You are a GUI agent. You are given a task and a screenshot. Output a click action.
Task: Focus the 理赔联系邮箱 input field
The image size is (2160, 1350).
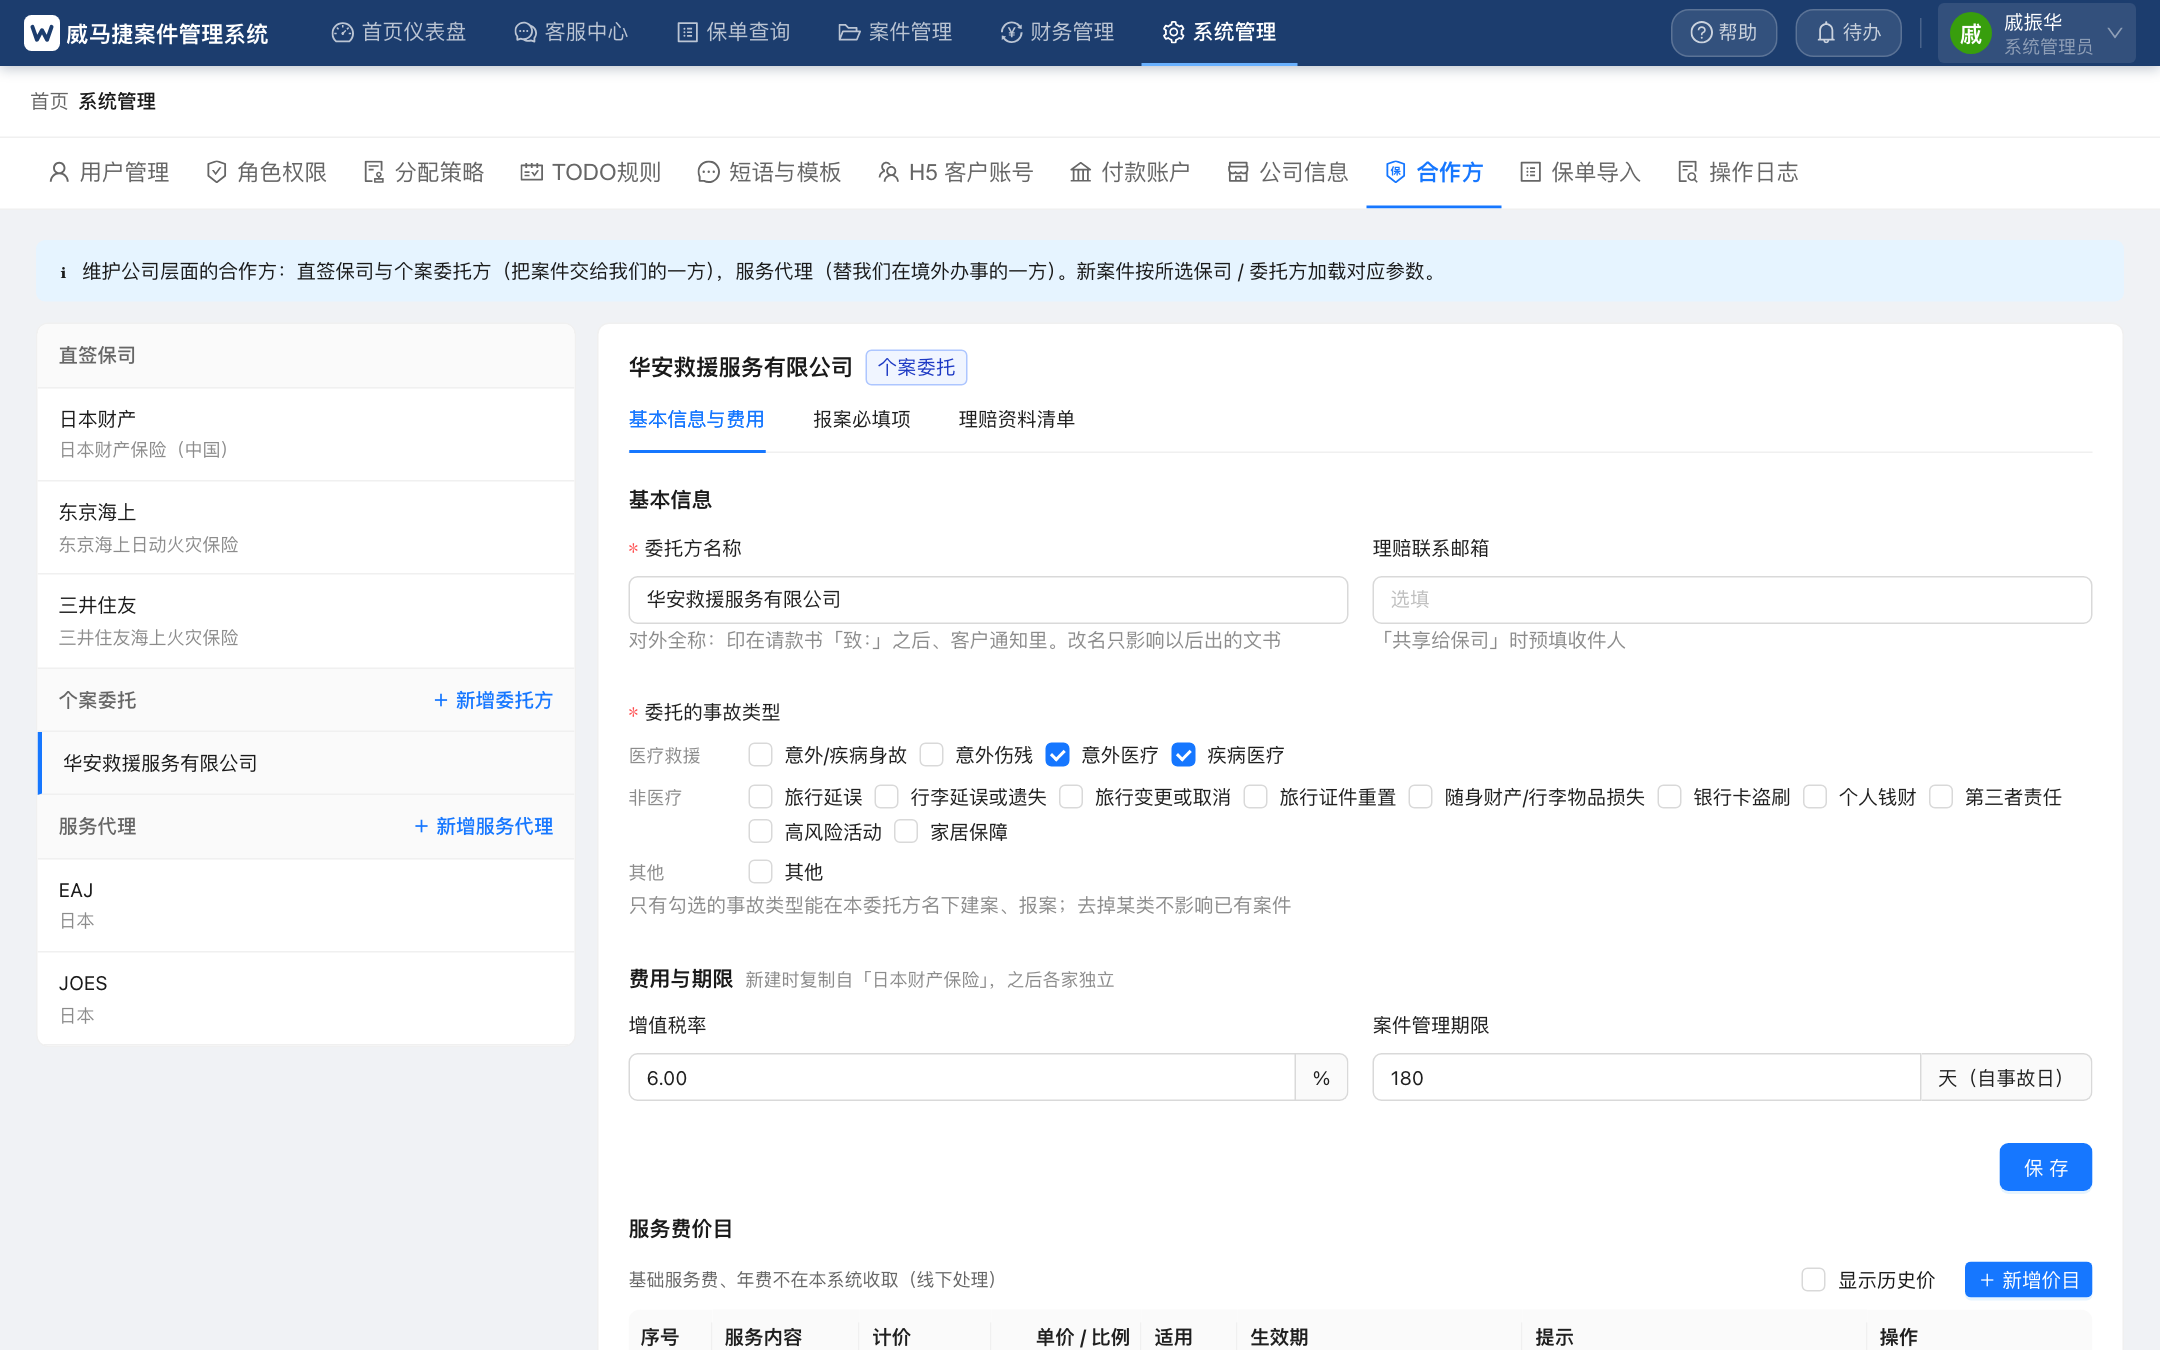[x=1732, y=600]
